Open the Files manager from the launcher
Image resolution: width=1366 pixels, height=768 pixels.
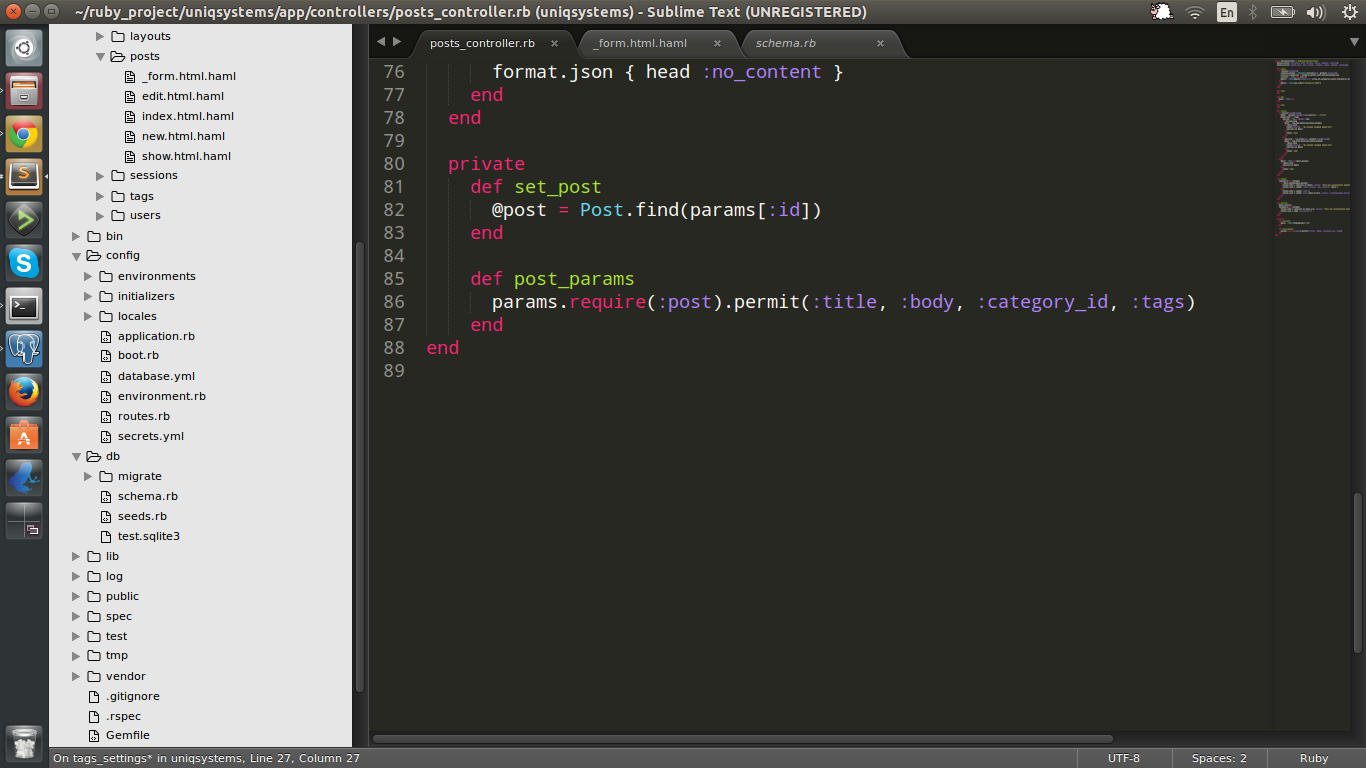click(24, 91)
